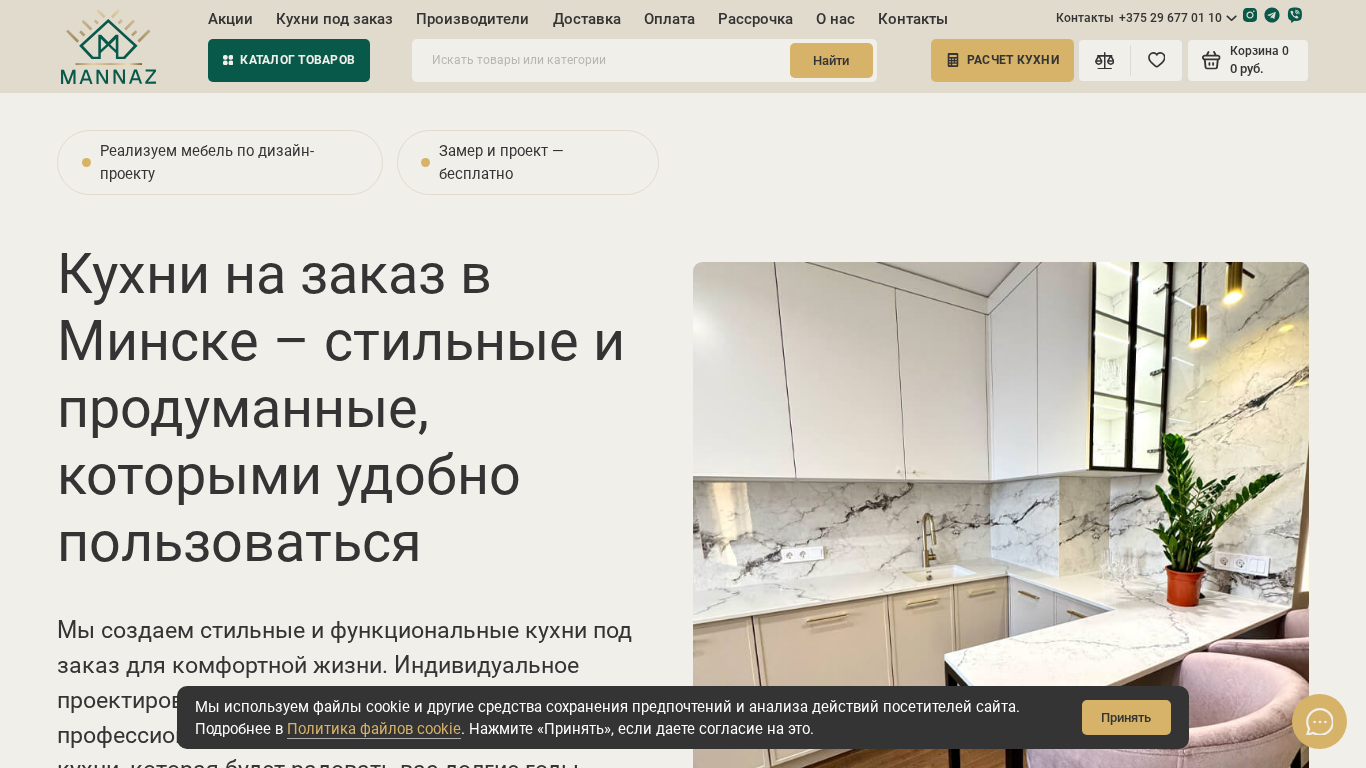Click the Корзина 0 cart total text

tap(1259, 51)
